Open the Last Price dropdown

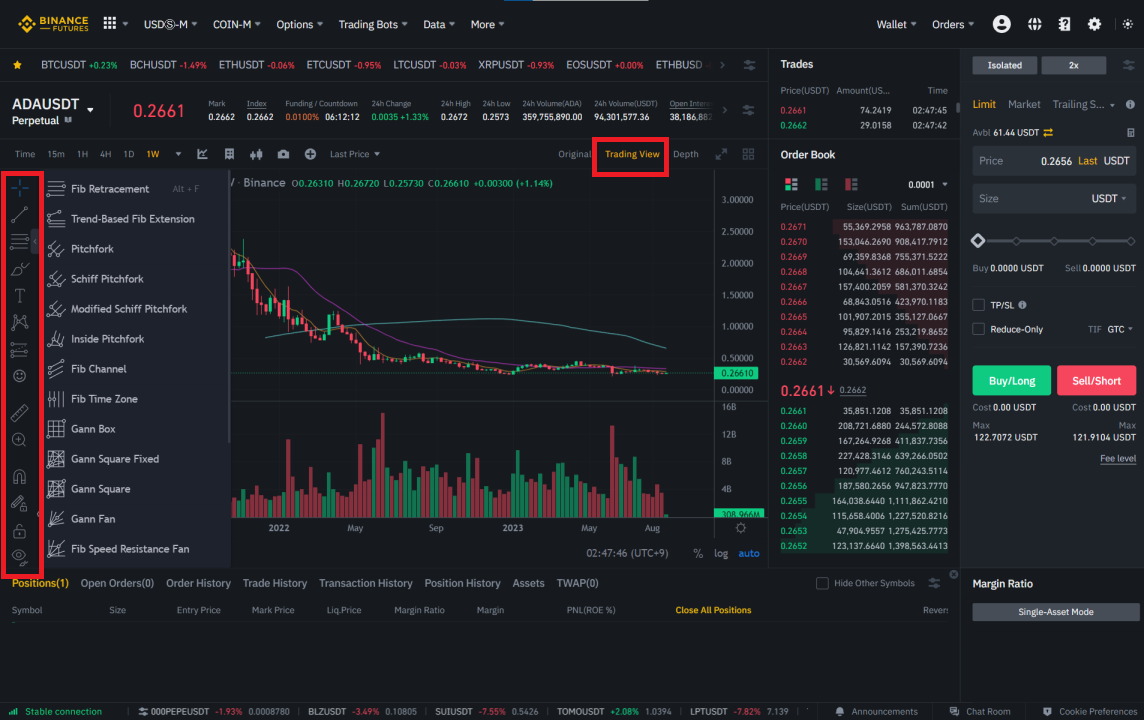(355, 154)
